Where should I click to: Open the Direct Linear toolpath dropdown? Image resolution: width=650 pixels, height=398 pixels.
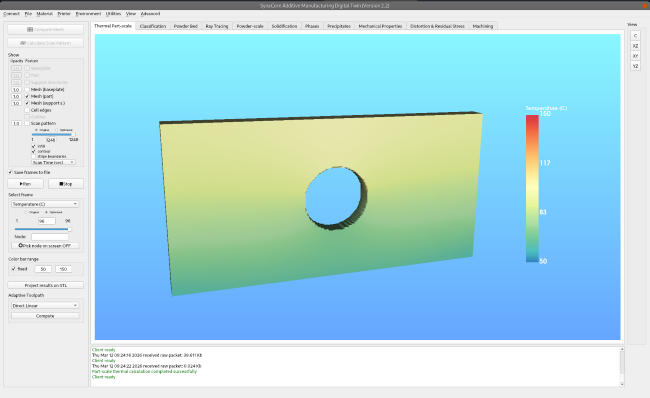tap(45, 306)
